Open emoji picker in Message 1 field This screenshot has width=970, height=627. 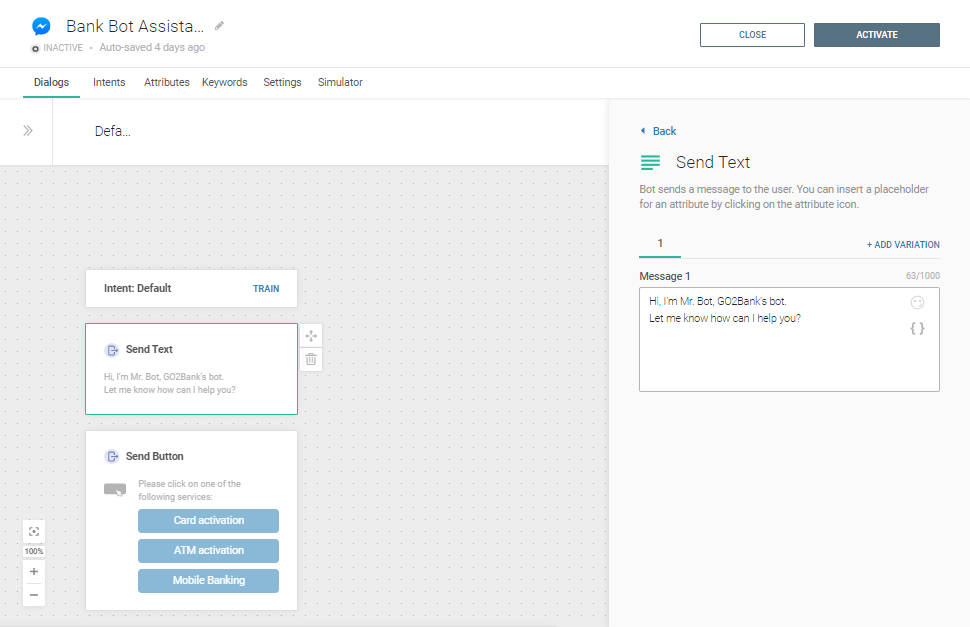(917, 303)
